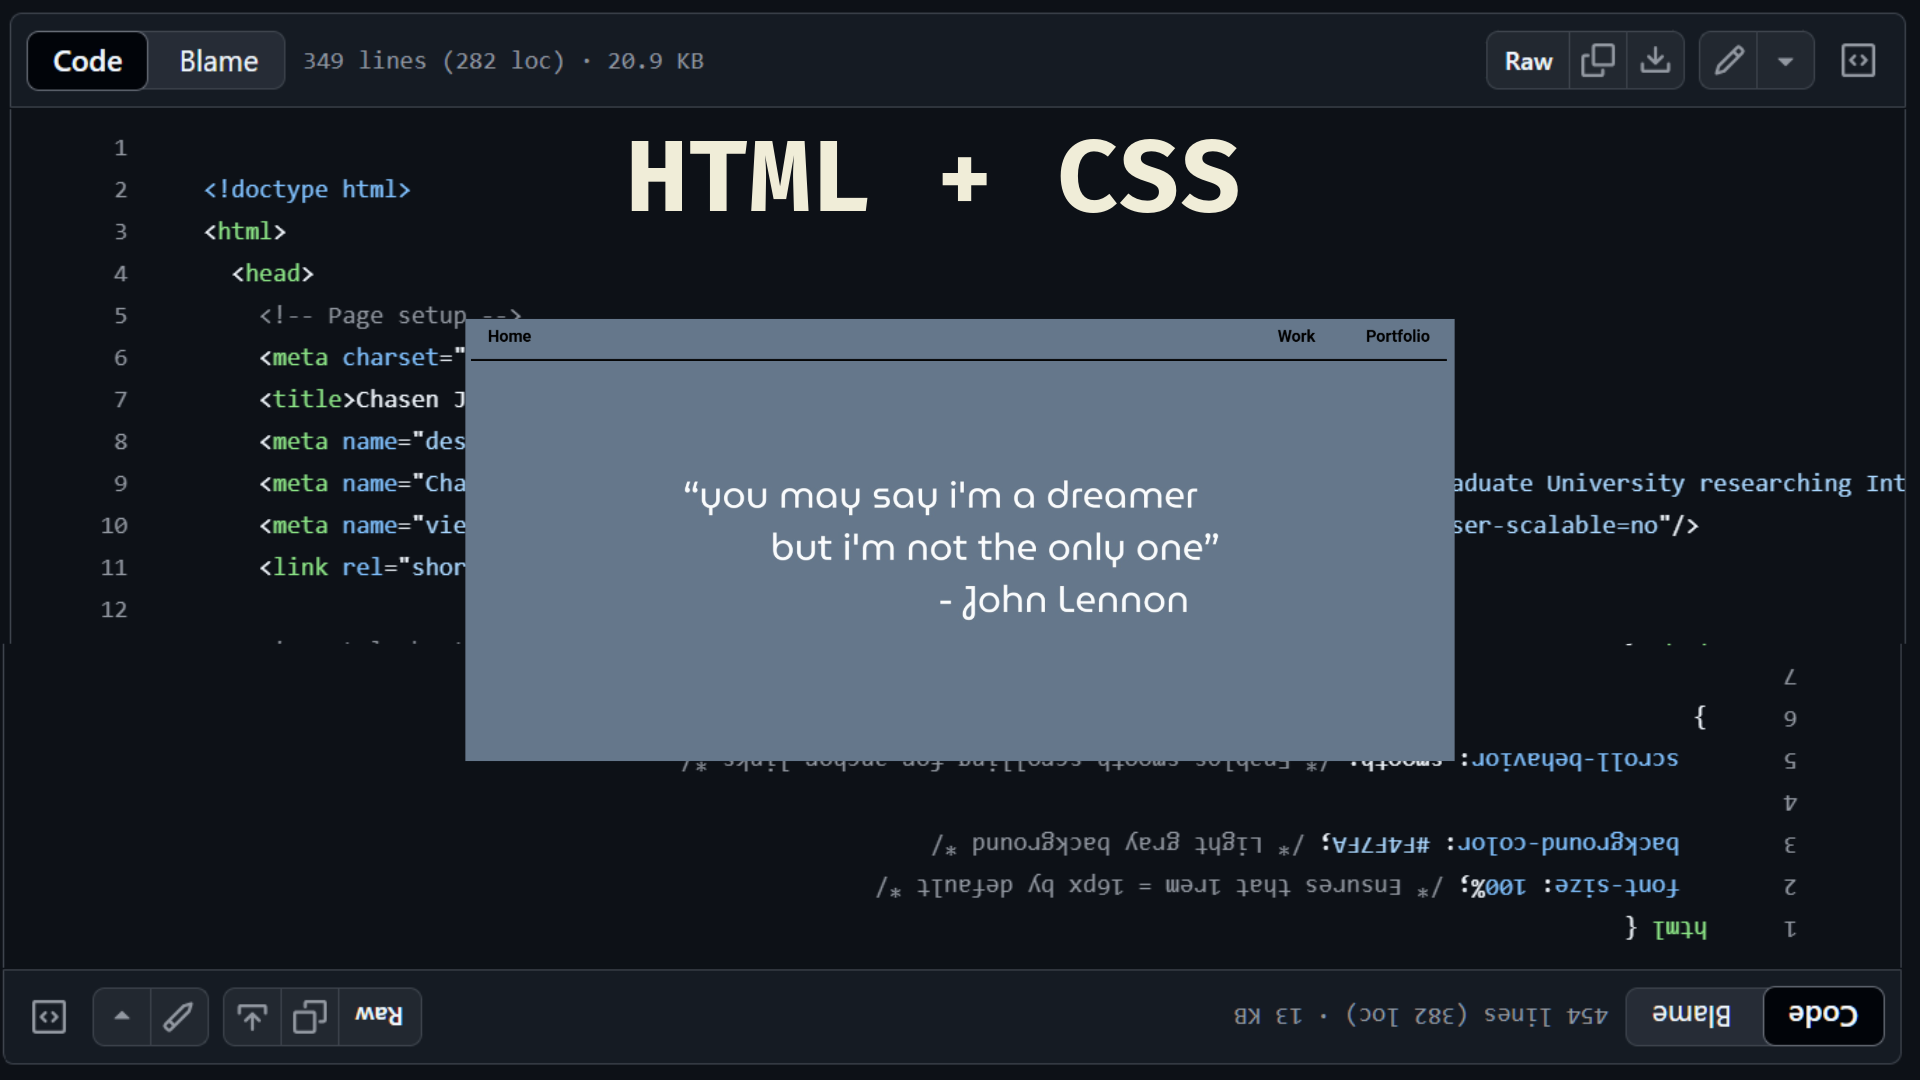The height and width of the screenshot is (1080, 1920).
Task: Click line number 10 in HTML code
Action: click(x=114, y=526)
